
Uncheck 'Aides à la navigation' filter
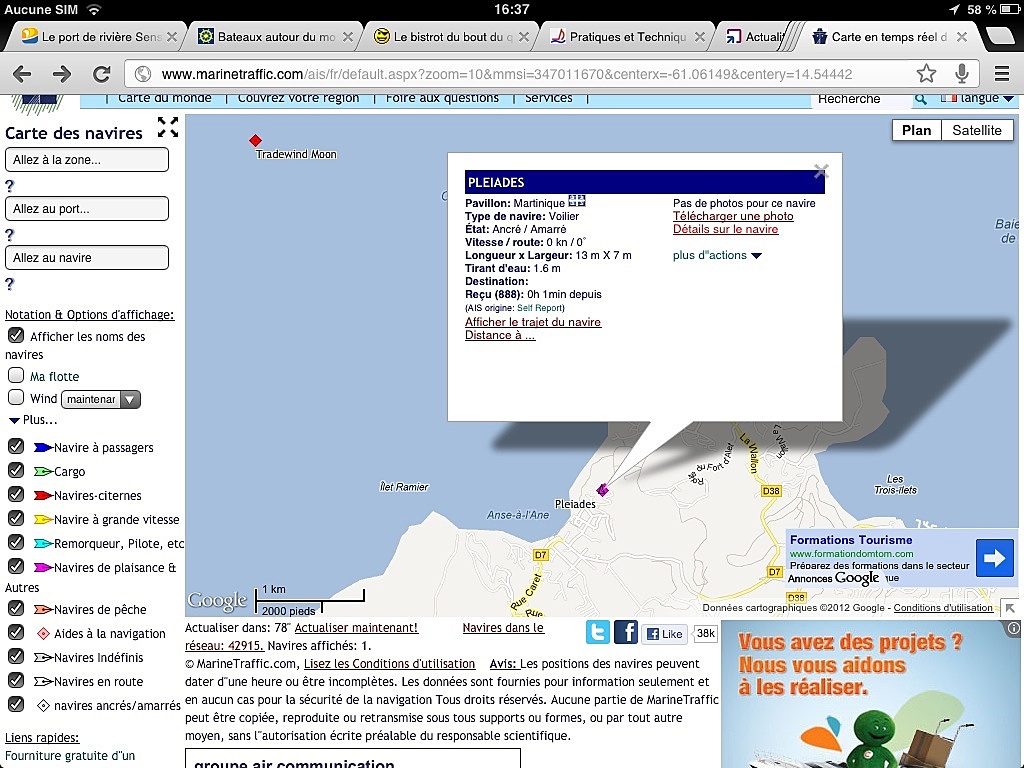[x=16, y=632]
